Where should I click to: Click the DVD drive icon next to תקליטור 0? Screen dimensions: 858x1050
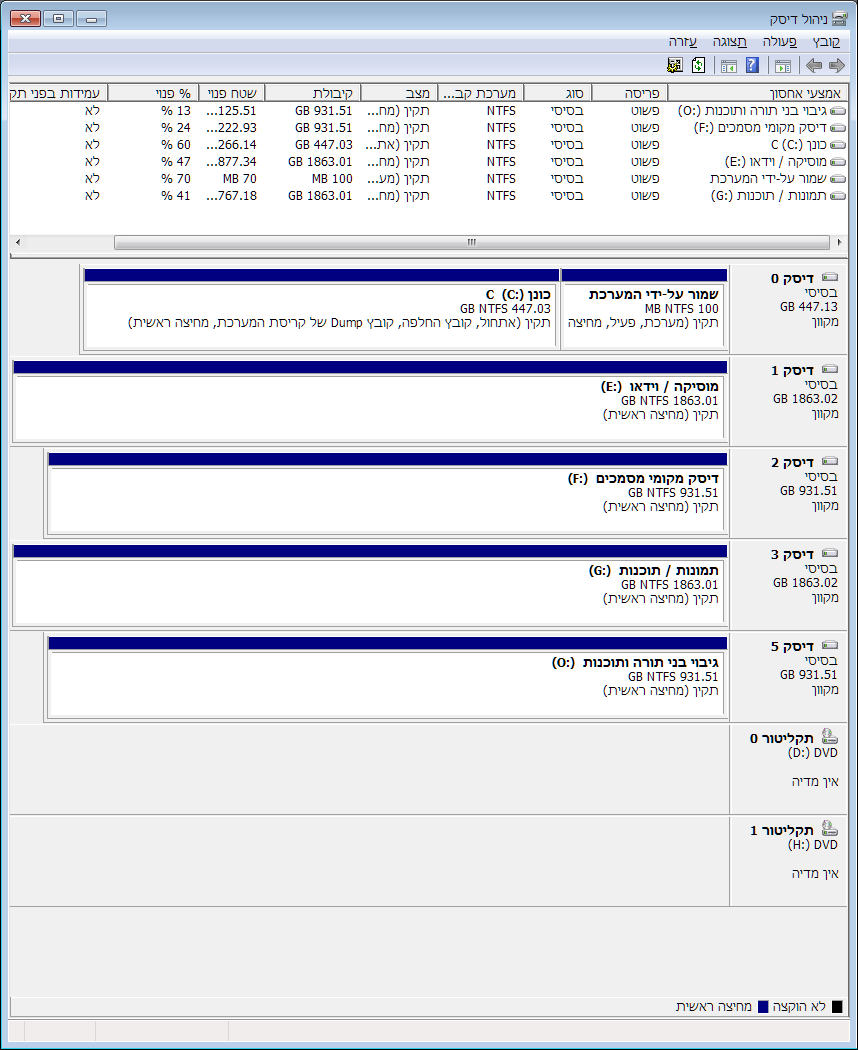click(829, 735)
